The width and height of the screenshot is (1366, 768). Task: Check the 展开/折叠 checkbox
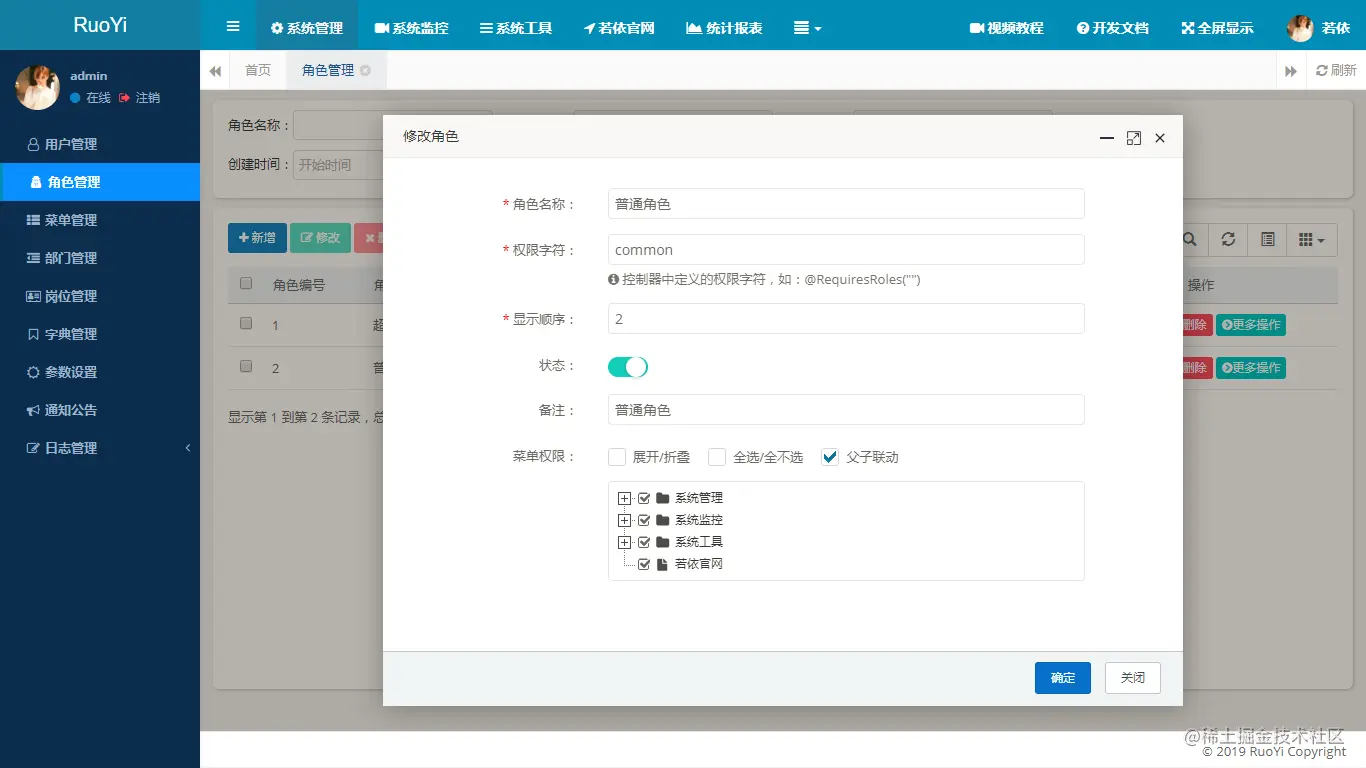pyautogui.click(x=617, y=457)
